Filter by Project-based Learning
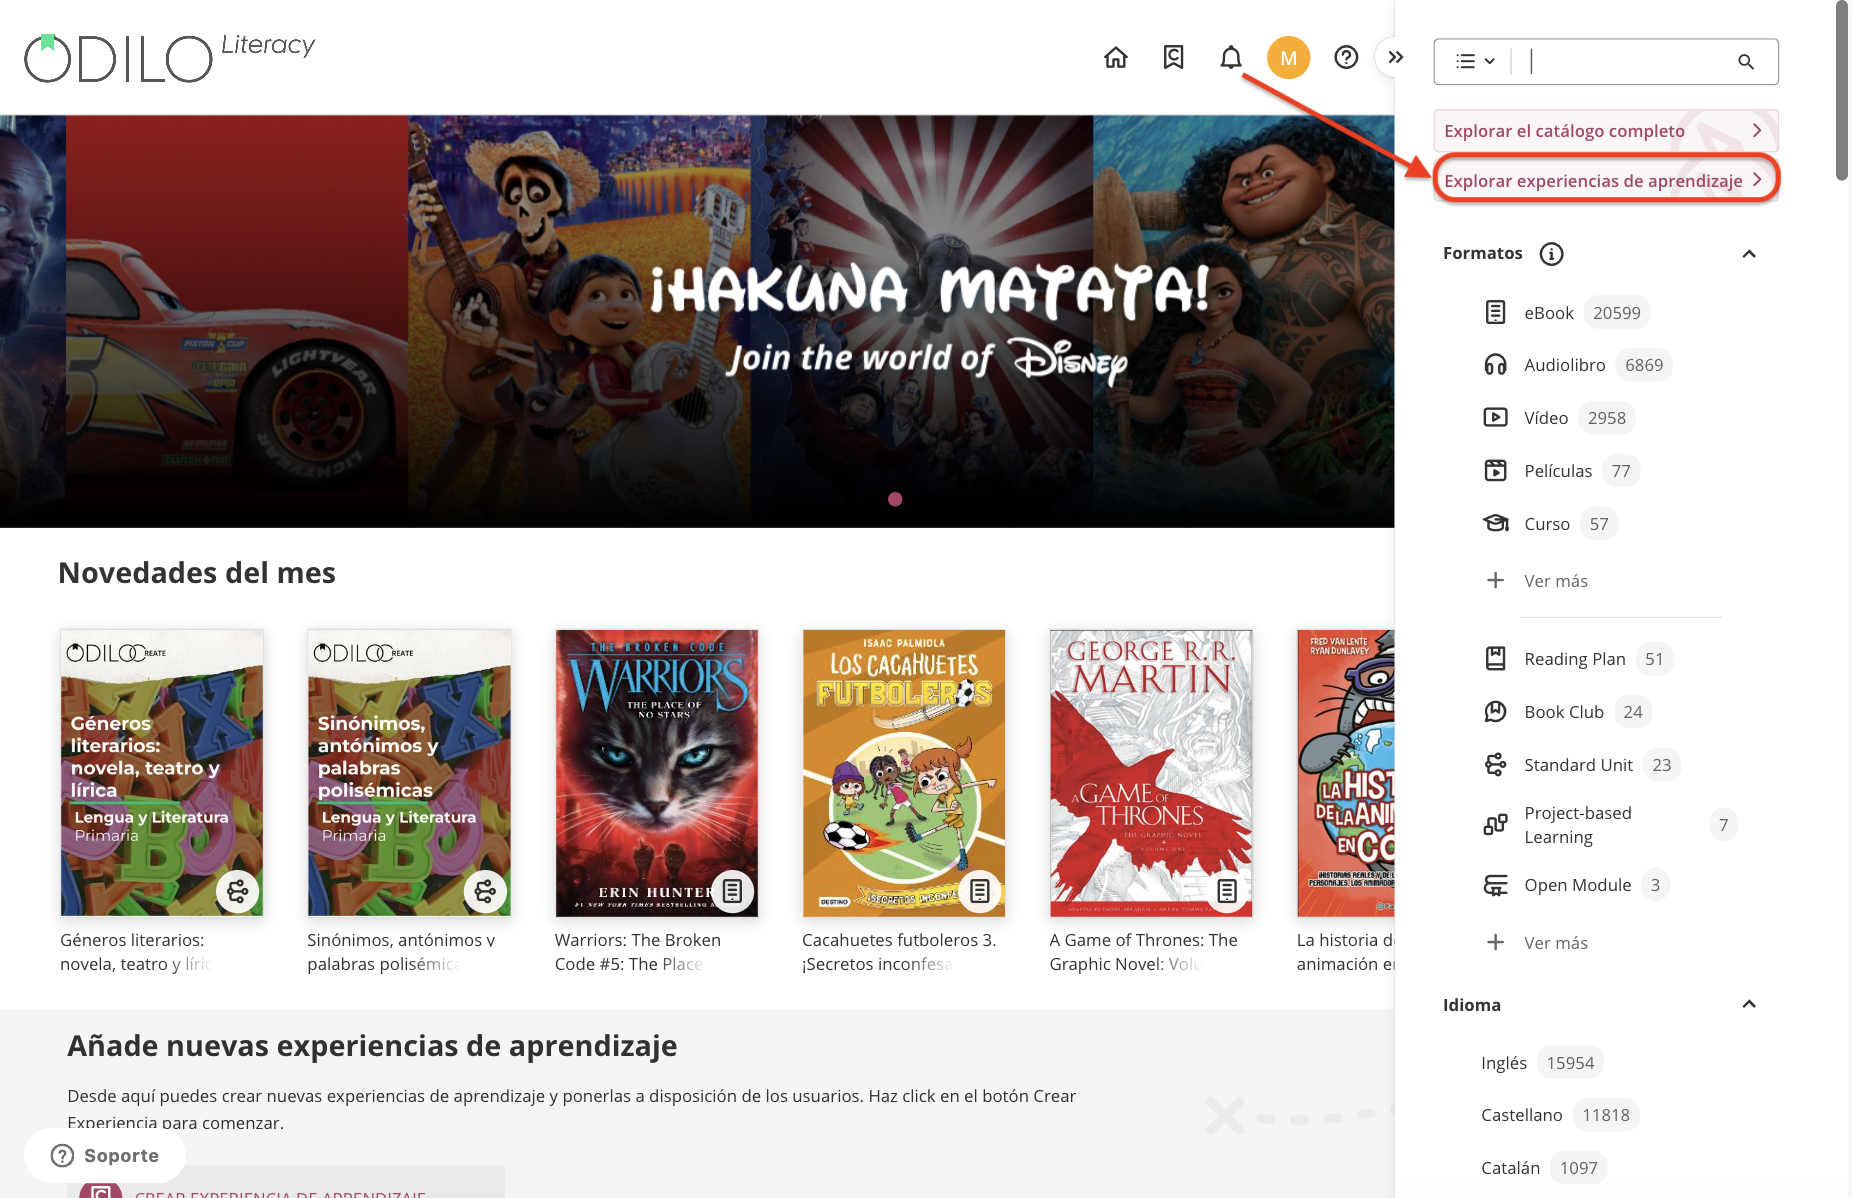The width and height of the screenshot is (1852, 1198). 1610,825
